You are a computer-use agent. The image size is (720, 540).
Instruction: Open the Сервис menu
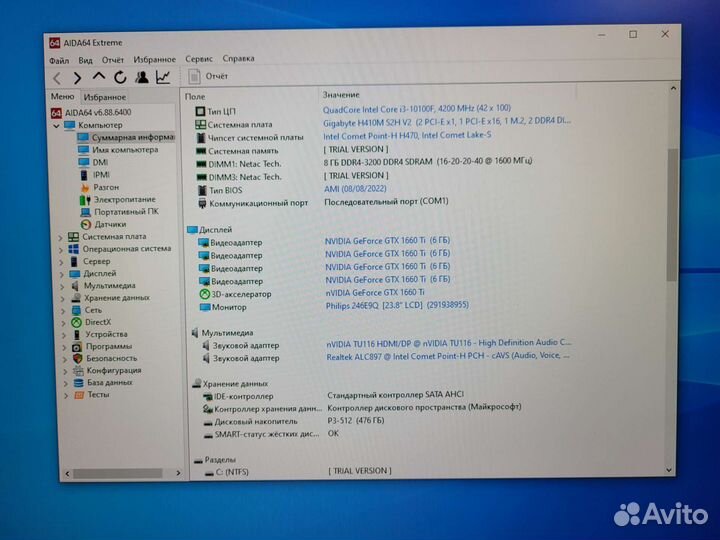[x=199, y=59]
